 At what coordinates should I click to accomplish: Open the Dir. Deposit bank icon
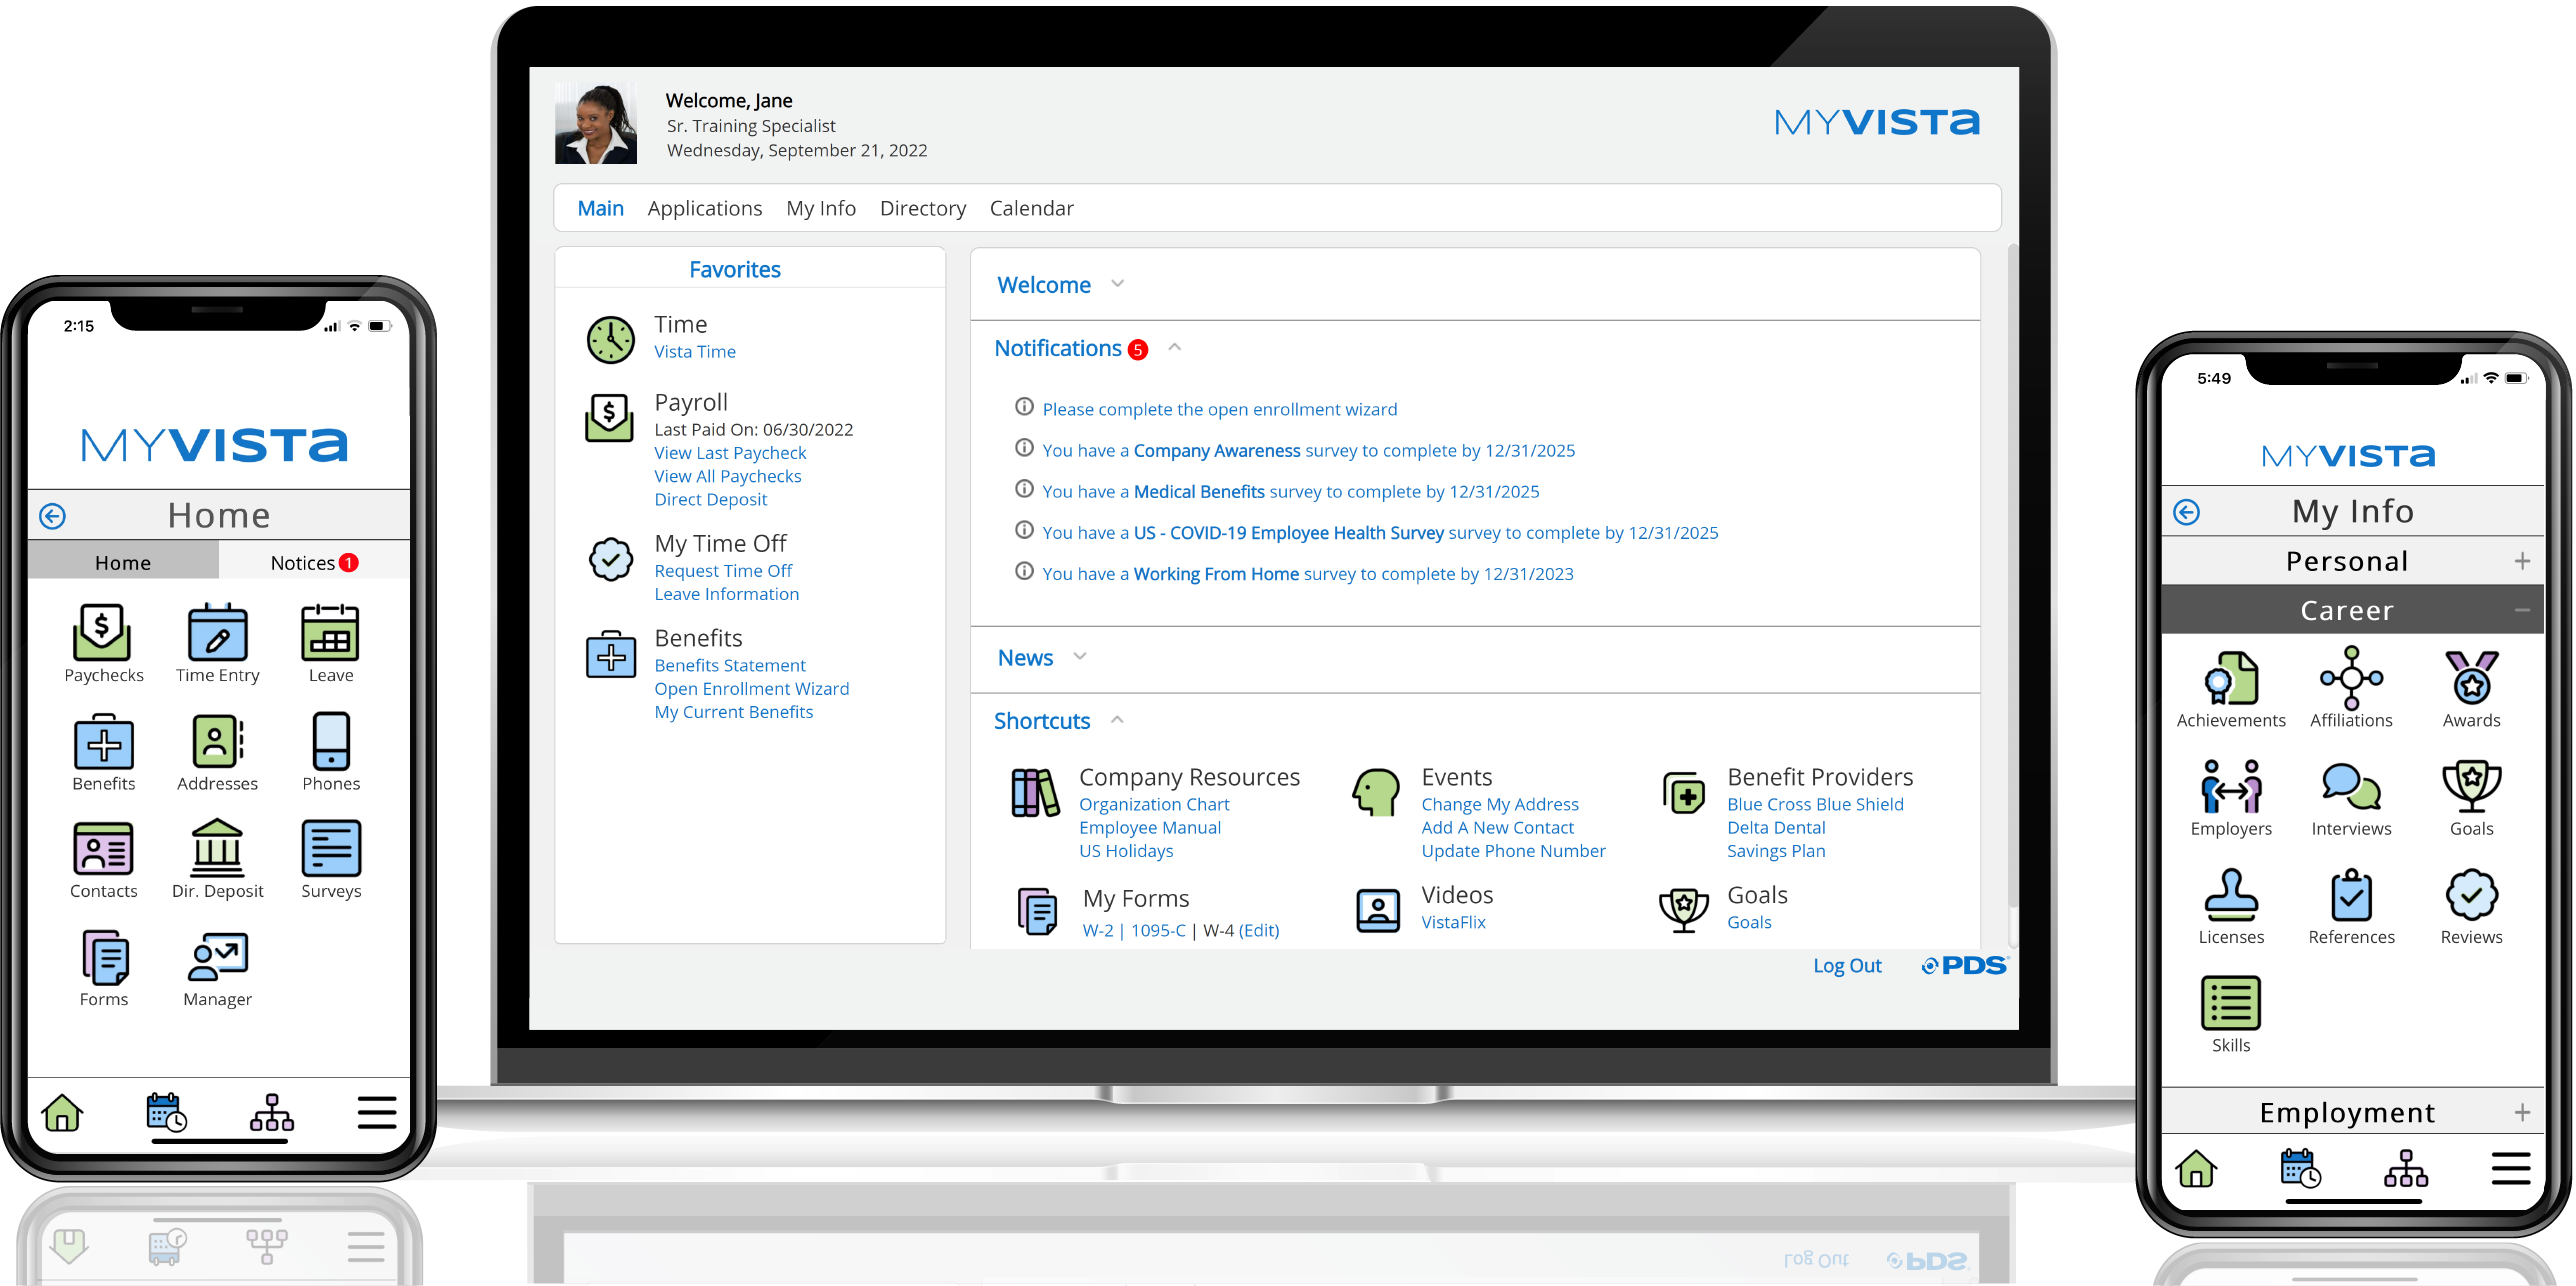click(x=217, y=848)
